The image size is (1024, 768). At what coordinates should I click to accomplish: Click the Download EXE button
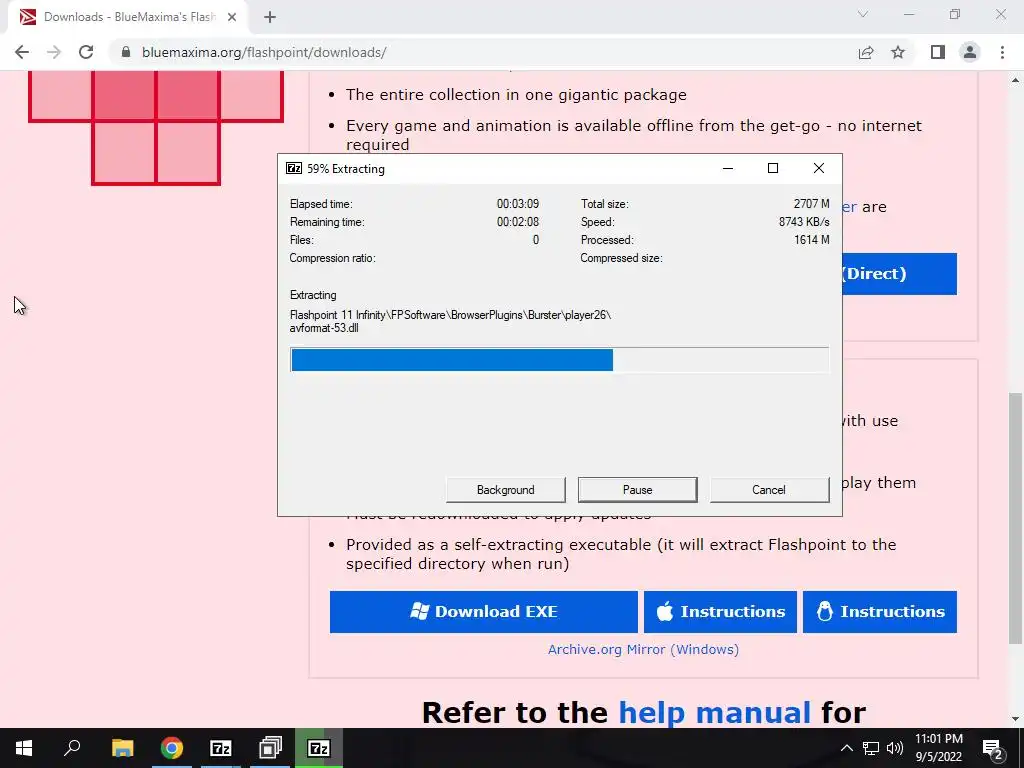483,612
